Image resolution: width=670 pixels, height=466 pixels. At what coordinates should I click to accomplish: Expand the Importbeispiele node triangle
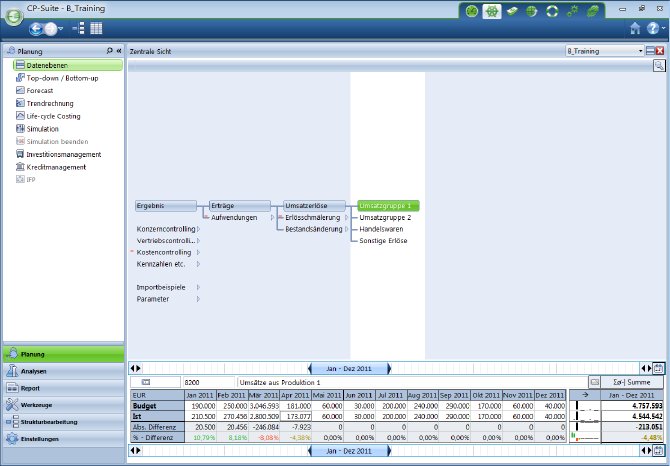coord(198,287)
